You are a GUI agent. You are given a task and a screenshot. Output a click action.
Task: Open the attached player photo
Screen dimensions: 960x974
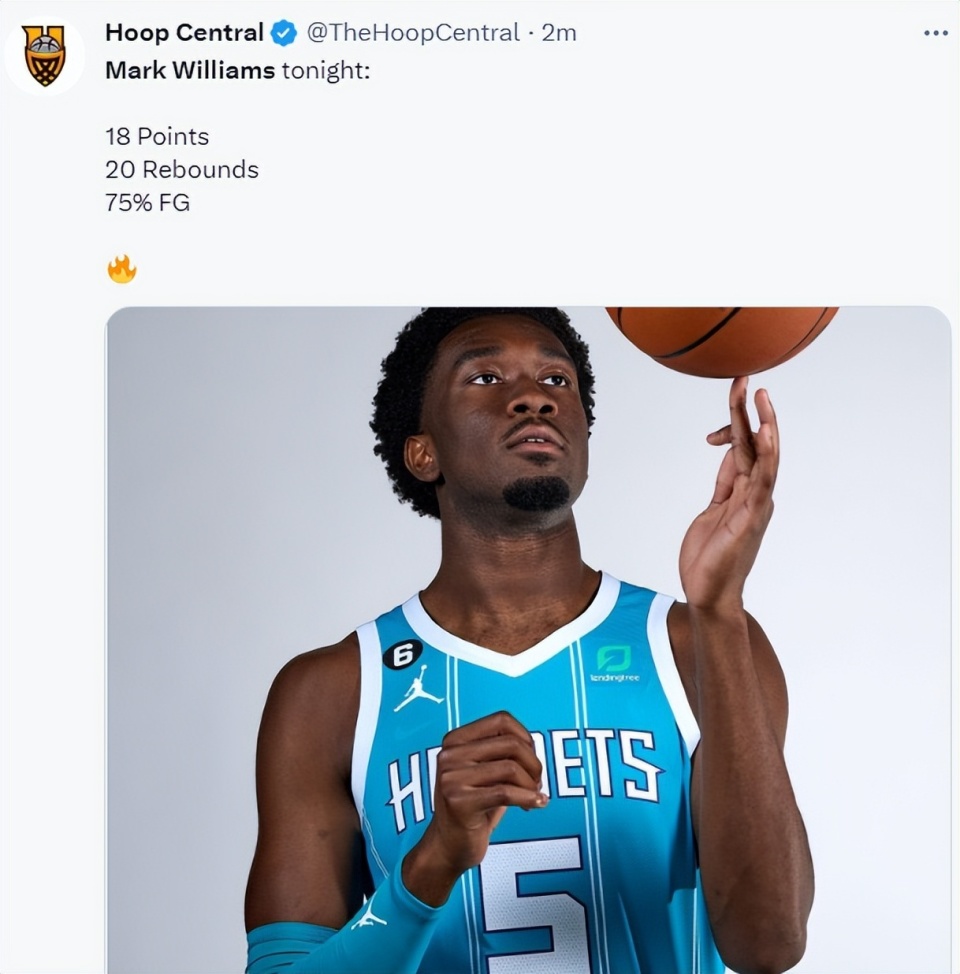pos(529,640)
